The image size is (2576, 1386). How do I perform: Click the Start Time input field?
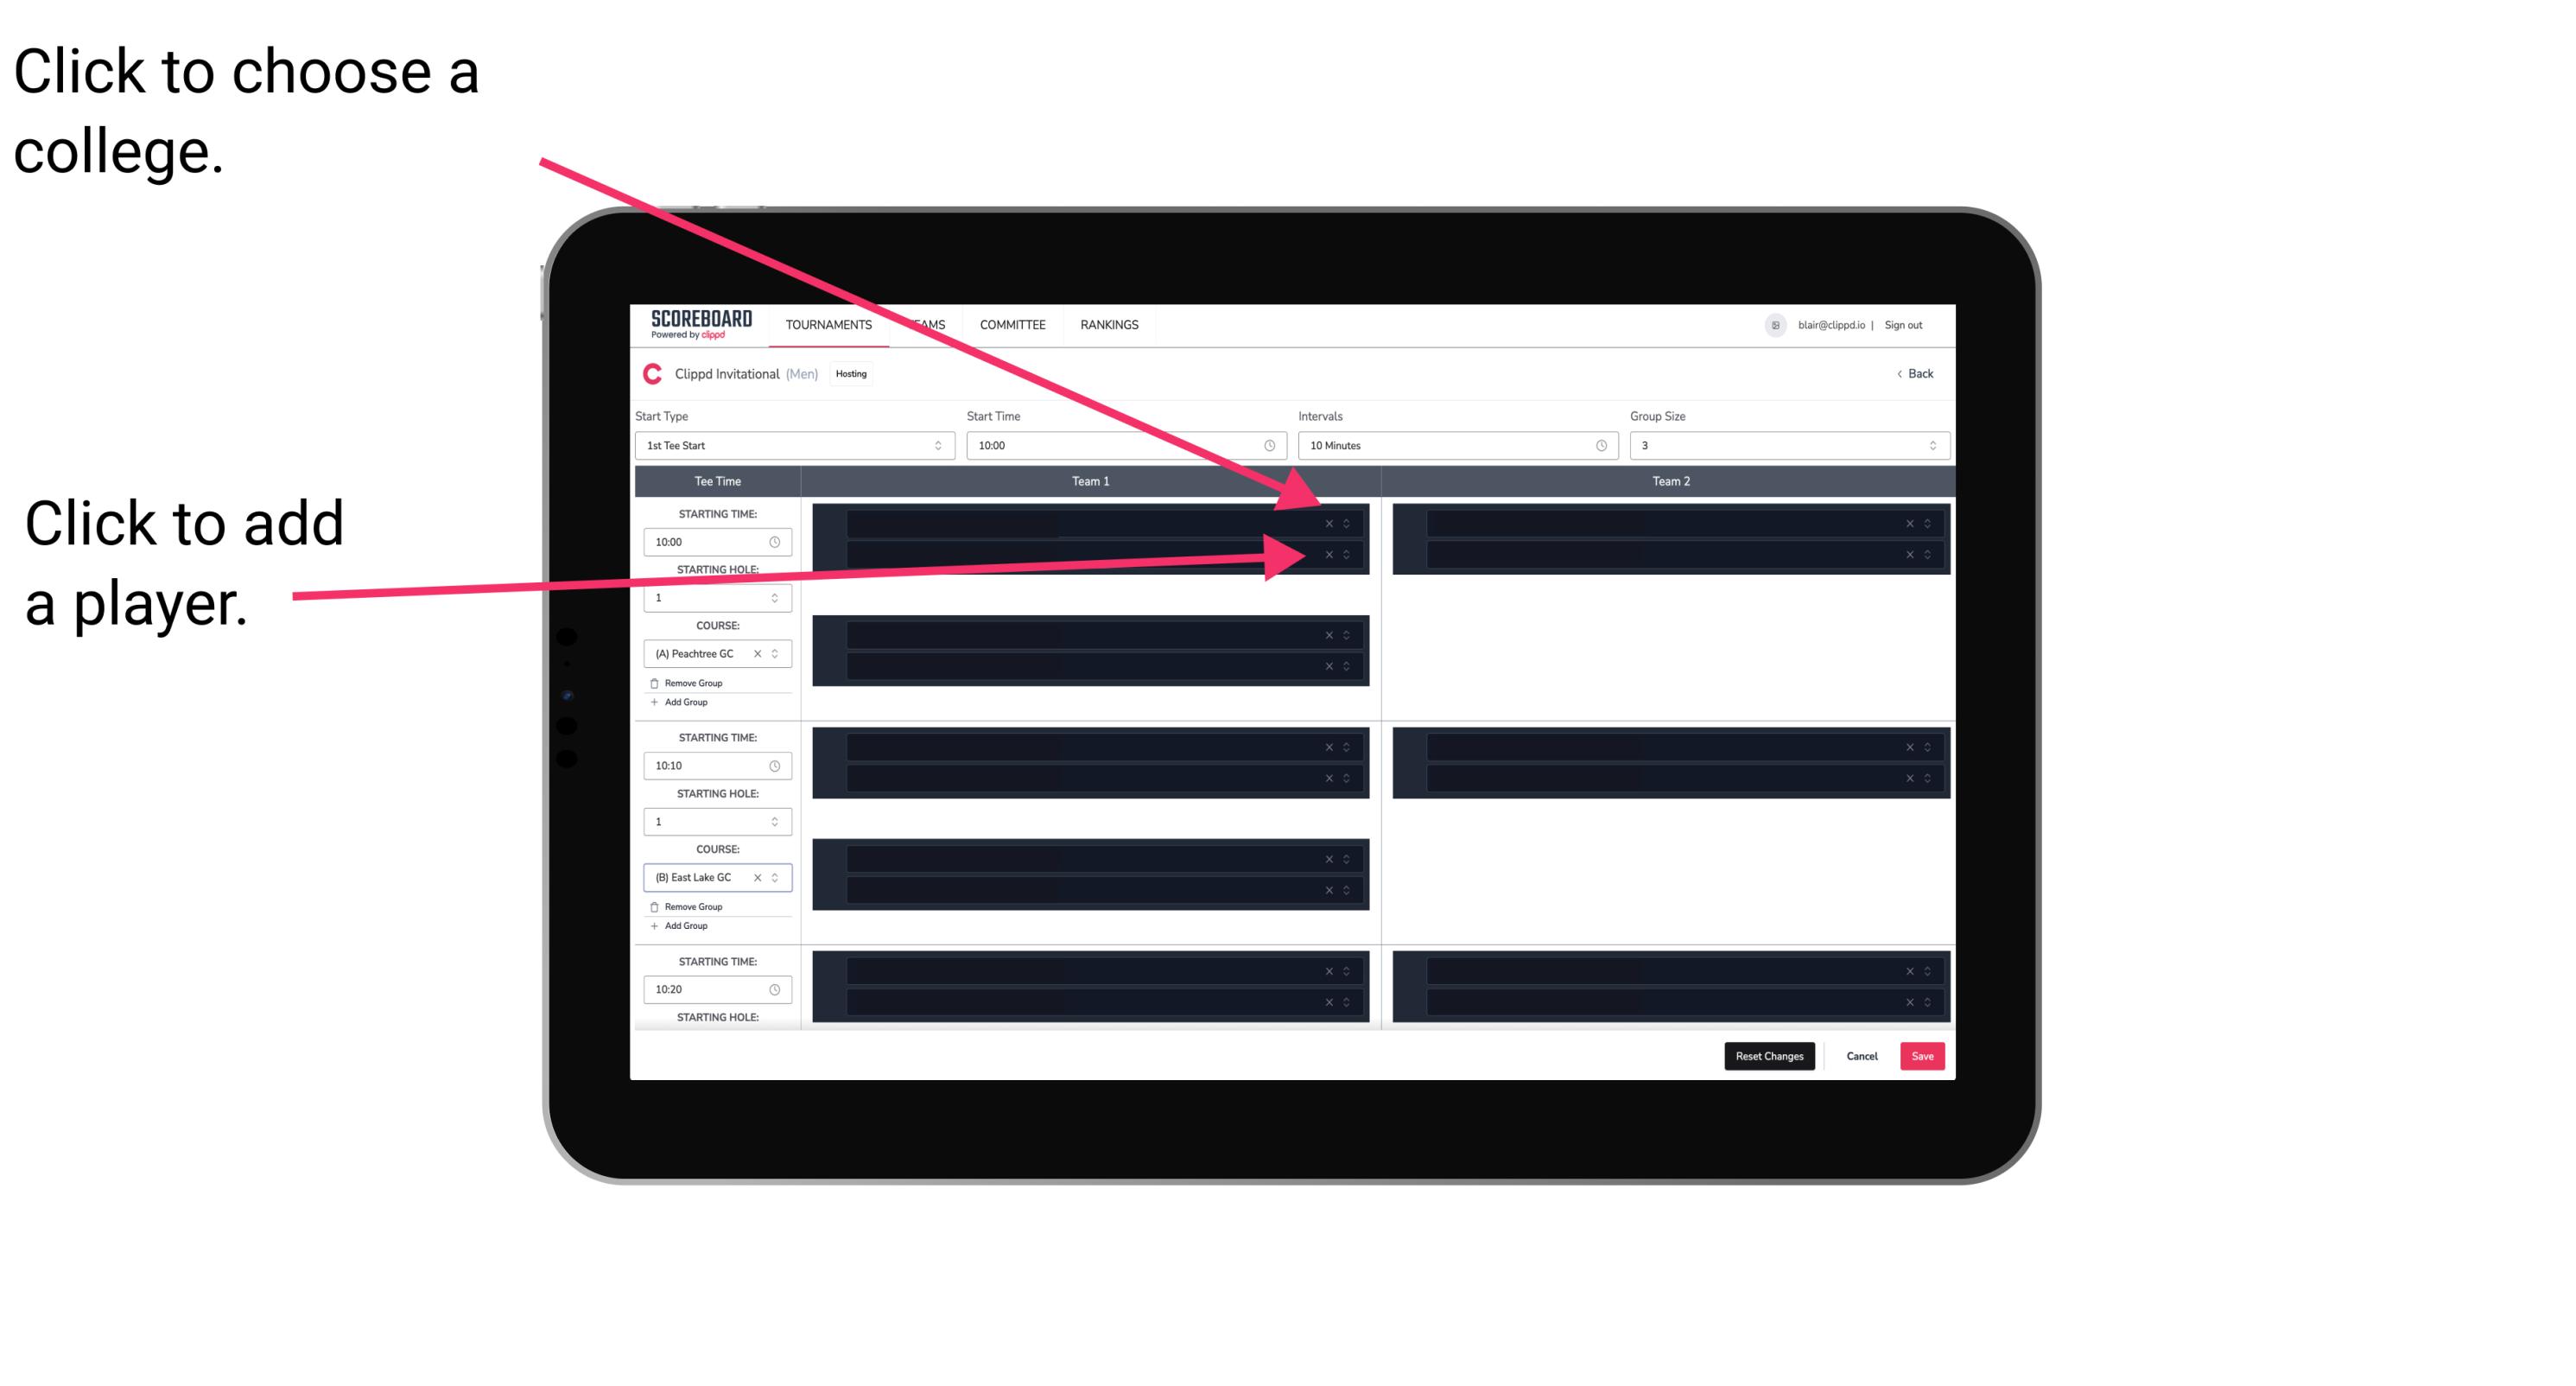[1124, 446]
